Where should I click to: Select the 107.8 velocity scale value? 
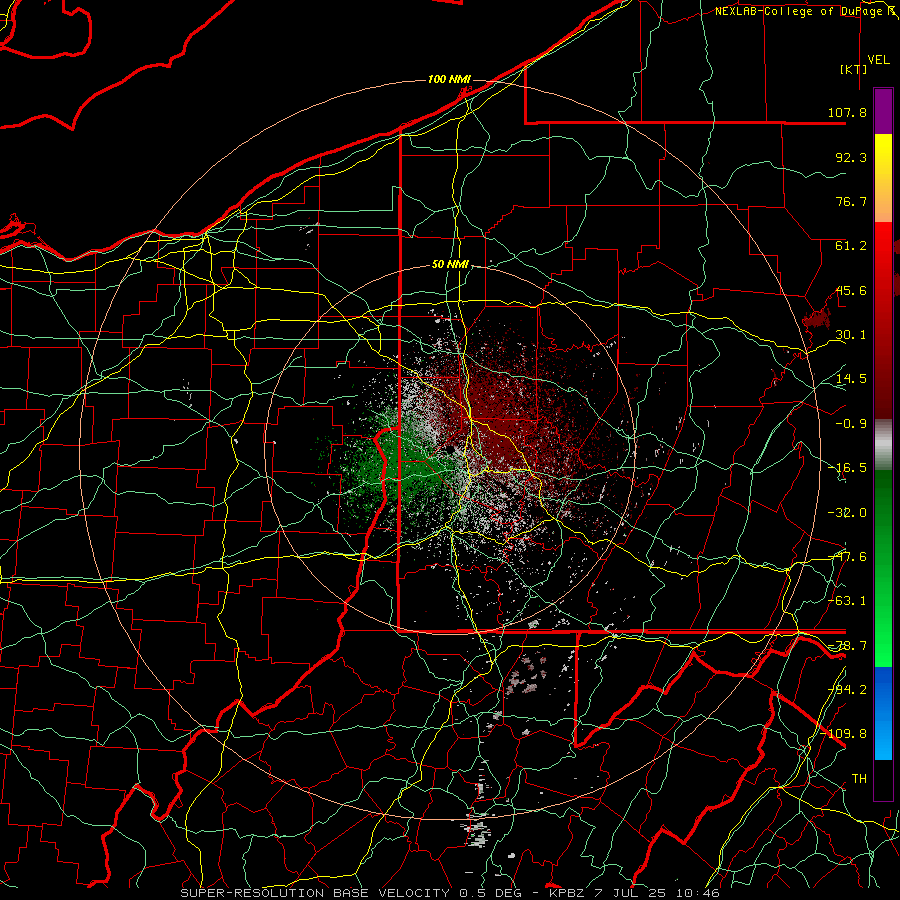(847, 112)
